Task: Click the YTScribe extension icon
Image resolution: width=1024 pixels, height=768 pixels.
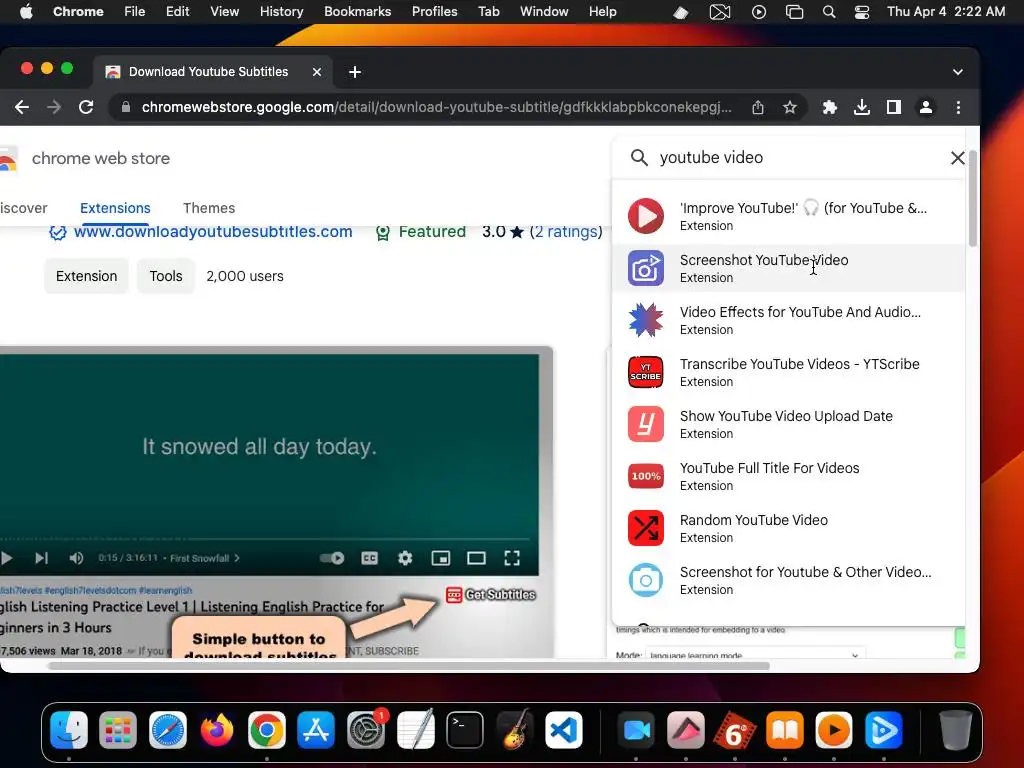Action: (x=646, y=372)
